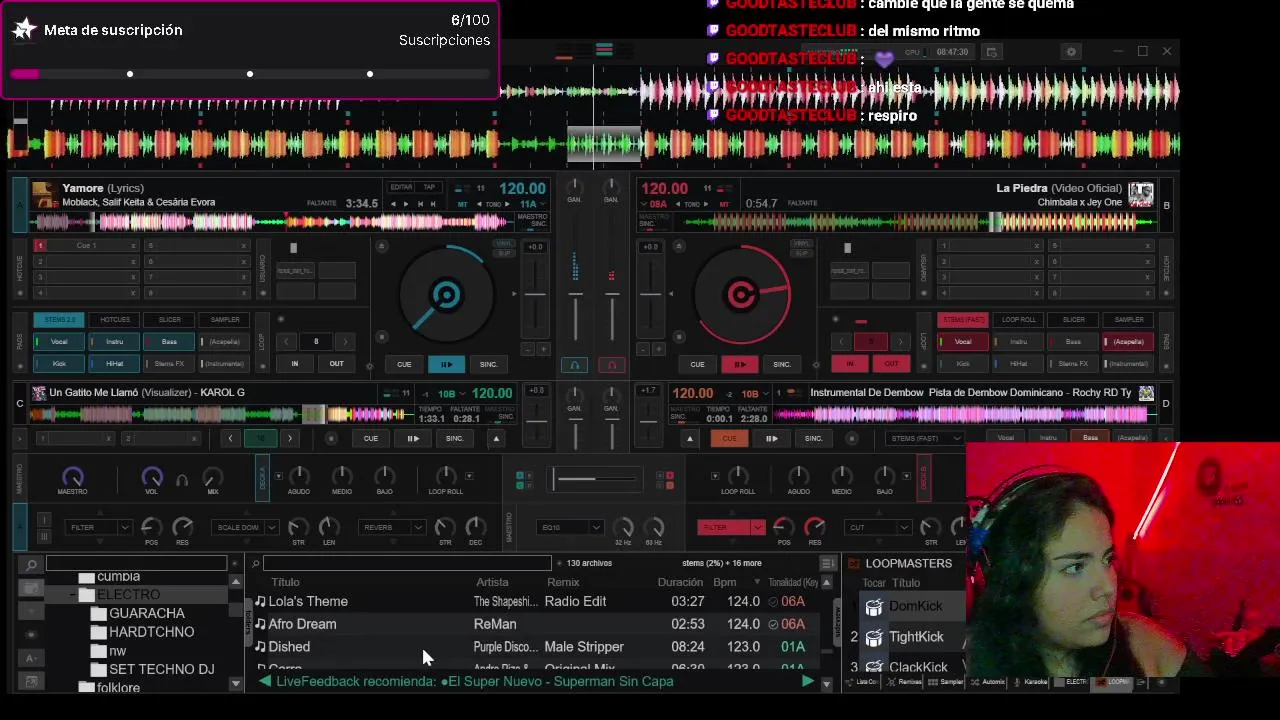Screen dimensions: 1280x720
Task: Turn the MAESTRO master volume knob
Action: point(72,477)
